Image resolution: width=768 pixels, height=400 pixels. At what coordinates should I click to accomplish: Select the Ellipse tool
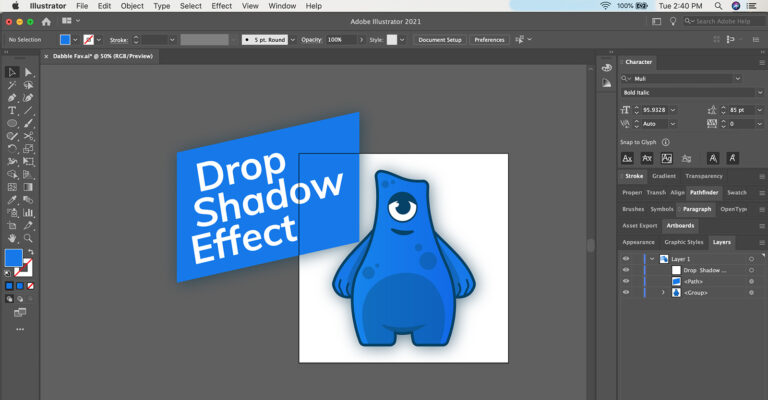12,123
